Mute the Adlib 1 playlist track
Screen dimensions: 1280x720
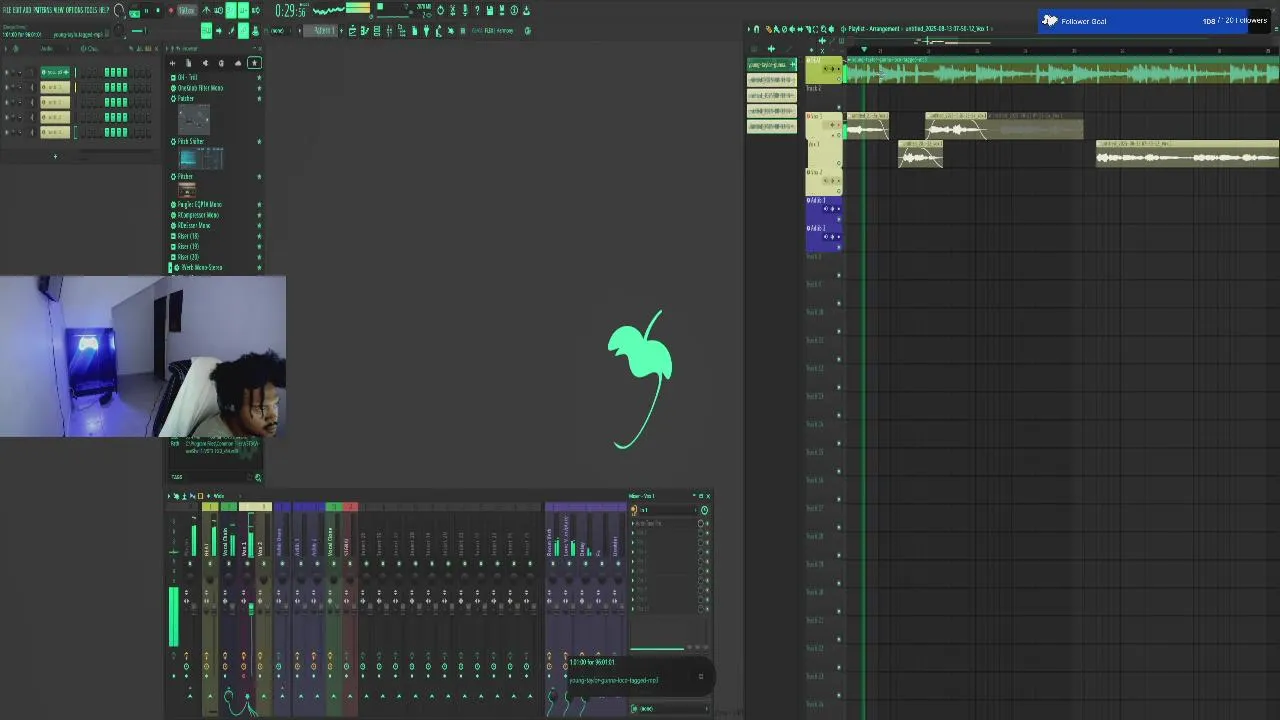click(839, 219)
